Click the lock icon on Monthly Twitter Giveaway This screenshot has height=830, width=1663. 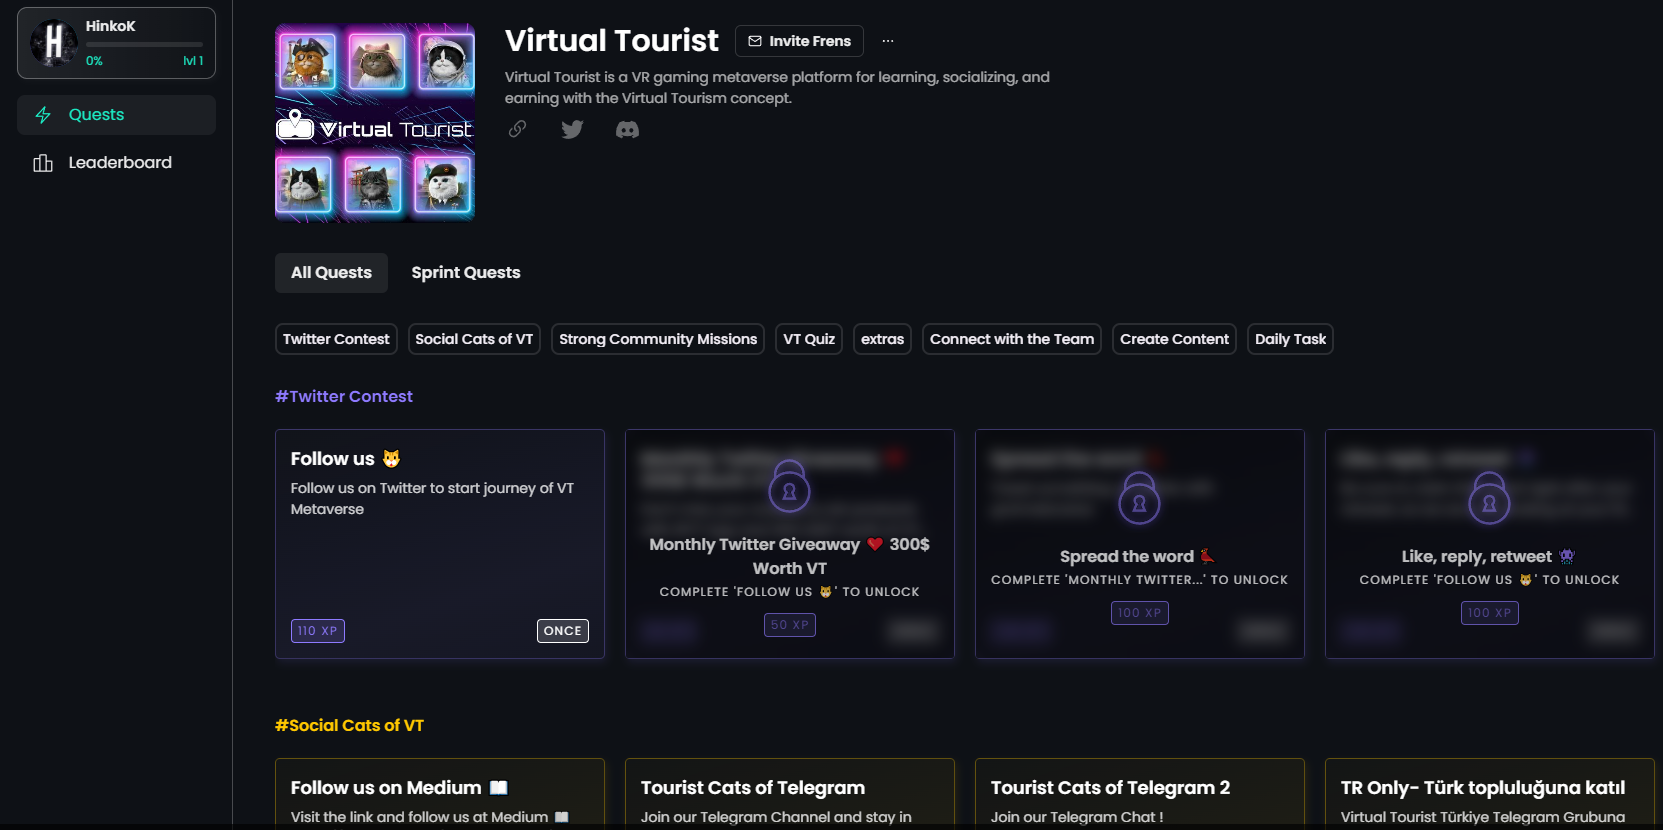(789, 486)
